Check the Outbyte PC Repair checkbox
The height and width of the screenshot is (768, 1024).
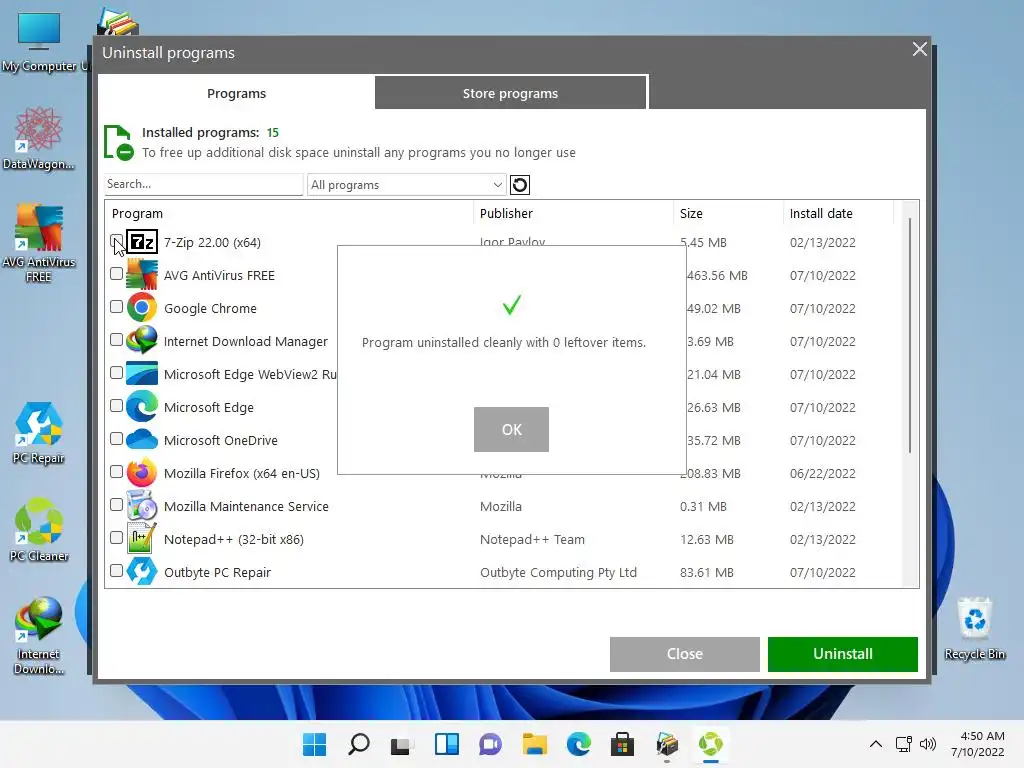(x=116, y=570)
